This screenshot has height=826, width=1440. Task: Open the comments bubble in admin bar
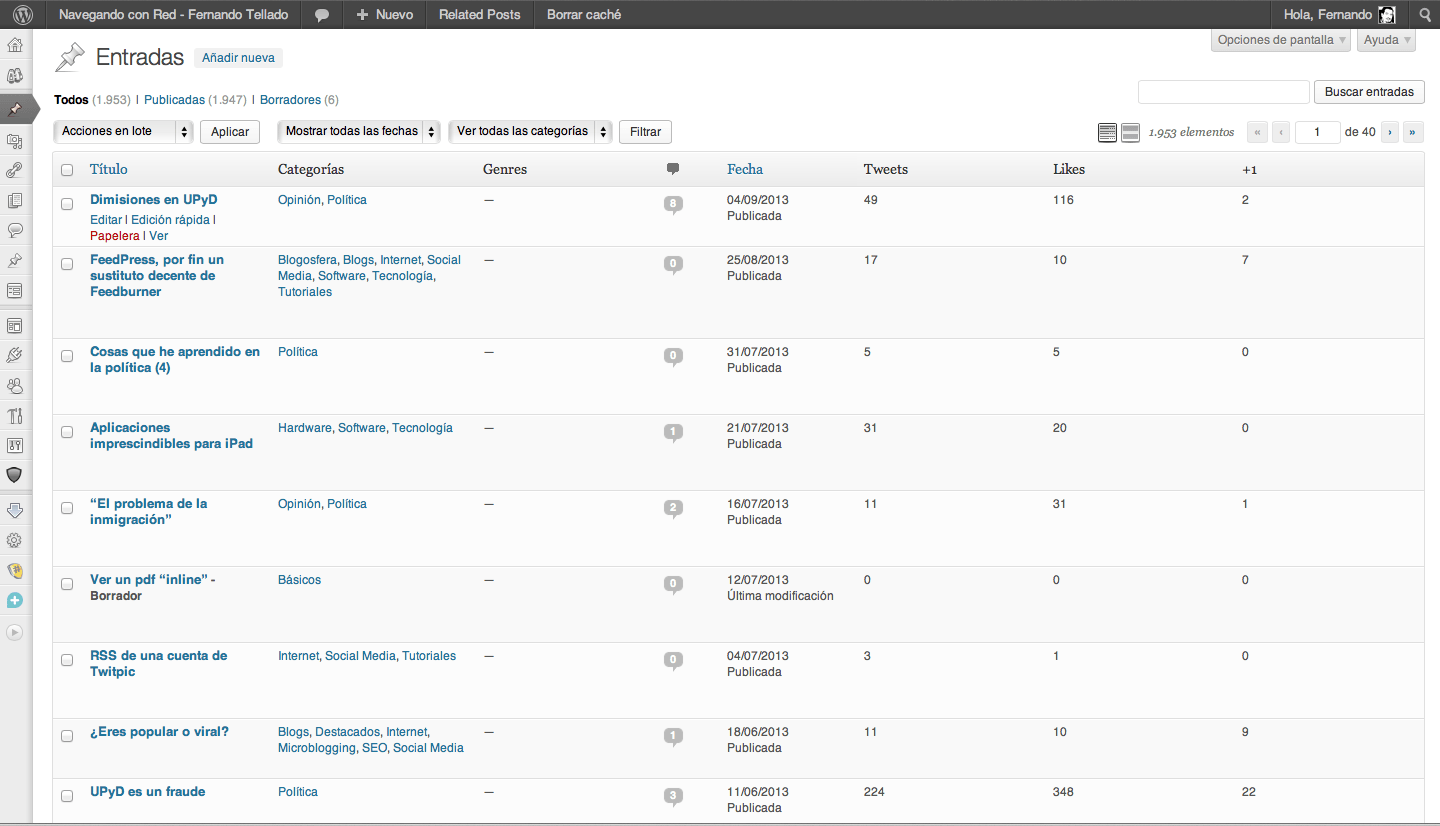pos(322,15)
